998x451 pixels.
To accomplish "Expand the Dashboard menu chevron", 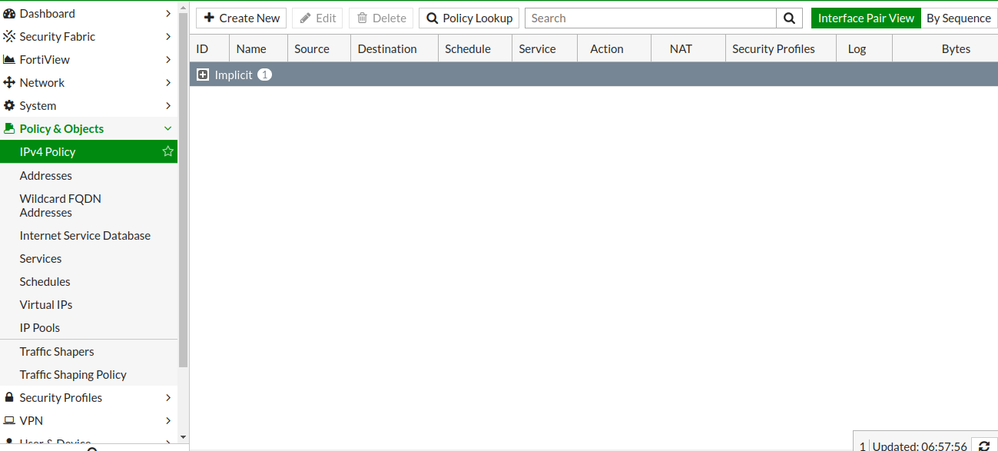I will coord(168,13).
